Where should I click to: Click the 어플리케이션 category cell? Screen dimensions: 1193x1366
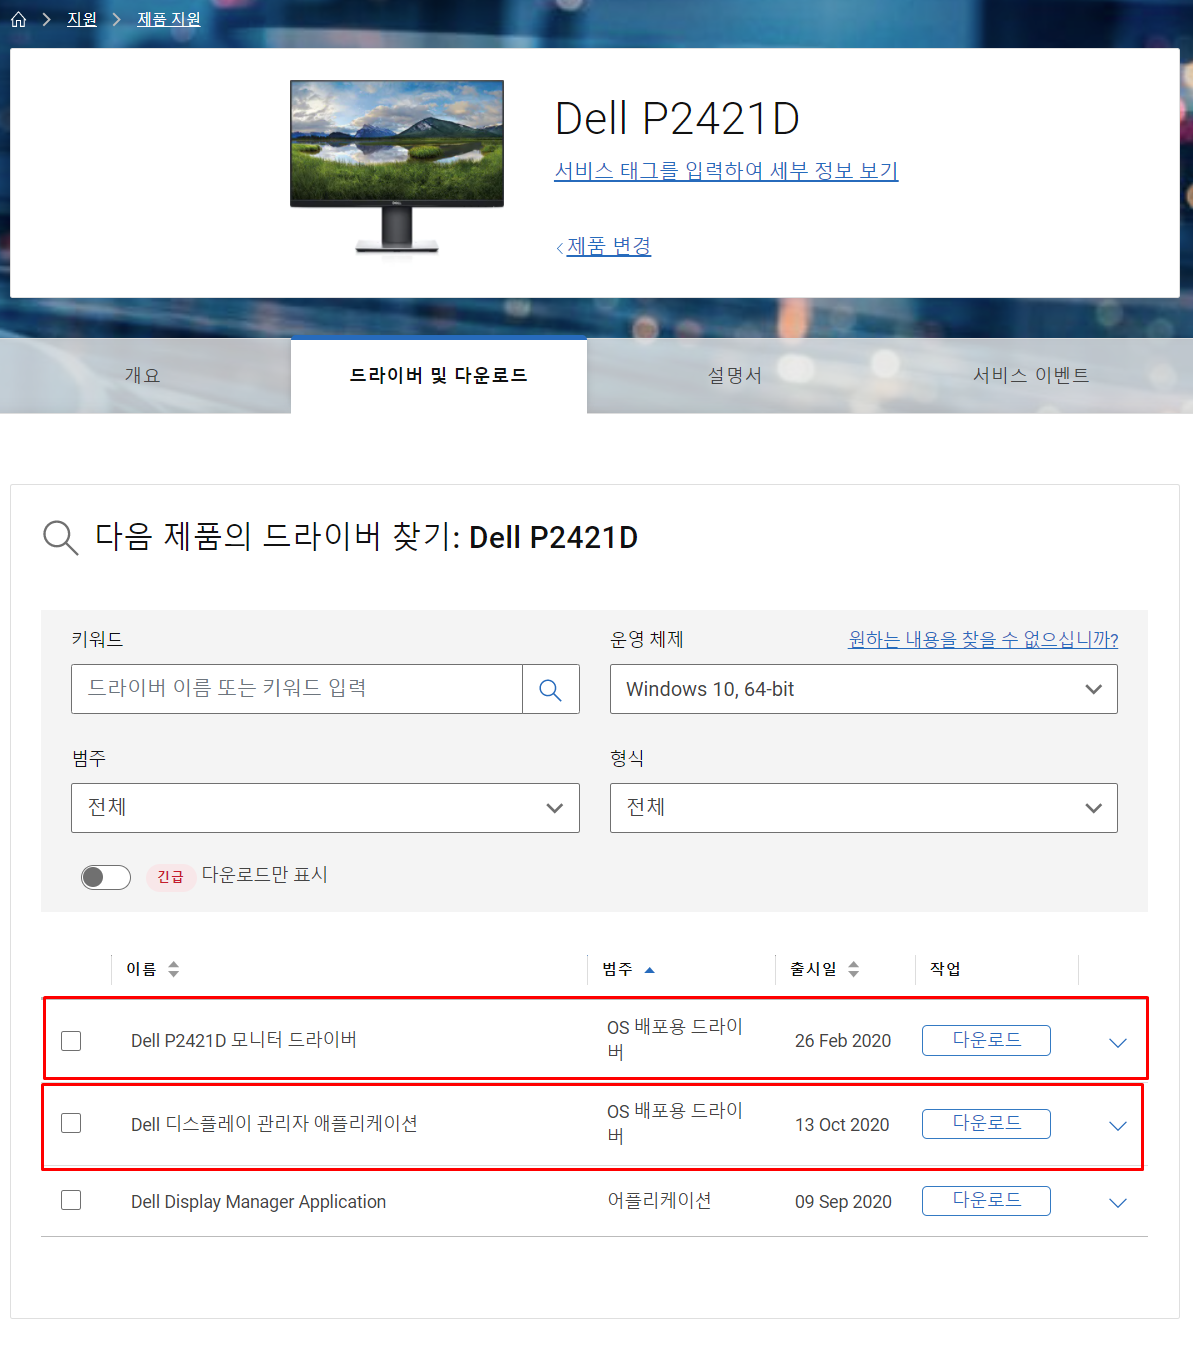[x=659, y=1201]
